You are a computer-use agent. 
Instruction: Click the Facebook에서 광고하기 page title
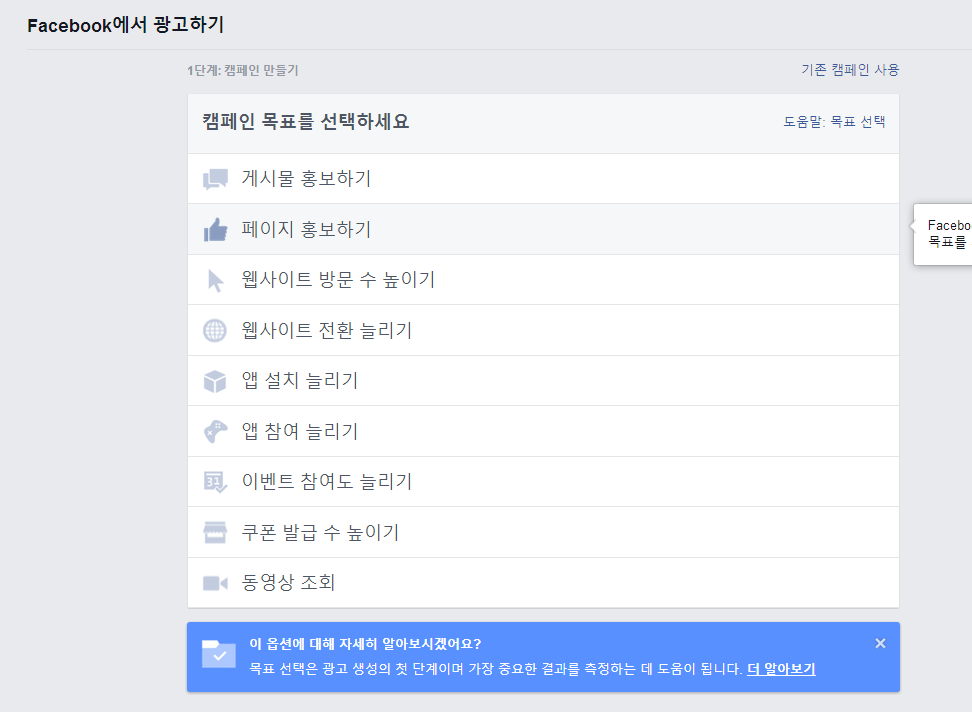tap(125, 25)
